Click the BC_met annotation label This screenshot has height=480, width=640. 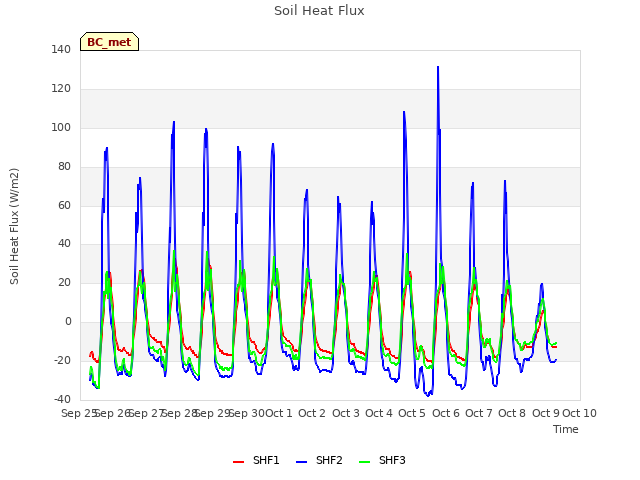pos(109,42)
